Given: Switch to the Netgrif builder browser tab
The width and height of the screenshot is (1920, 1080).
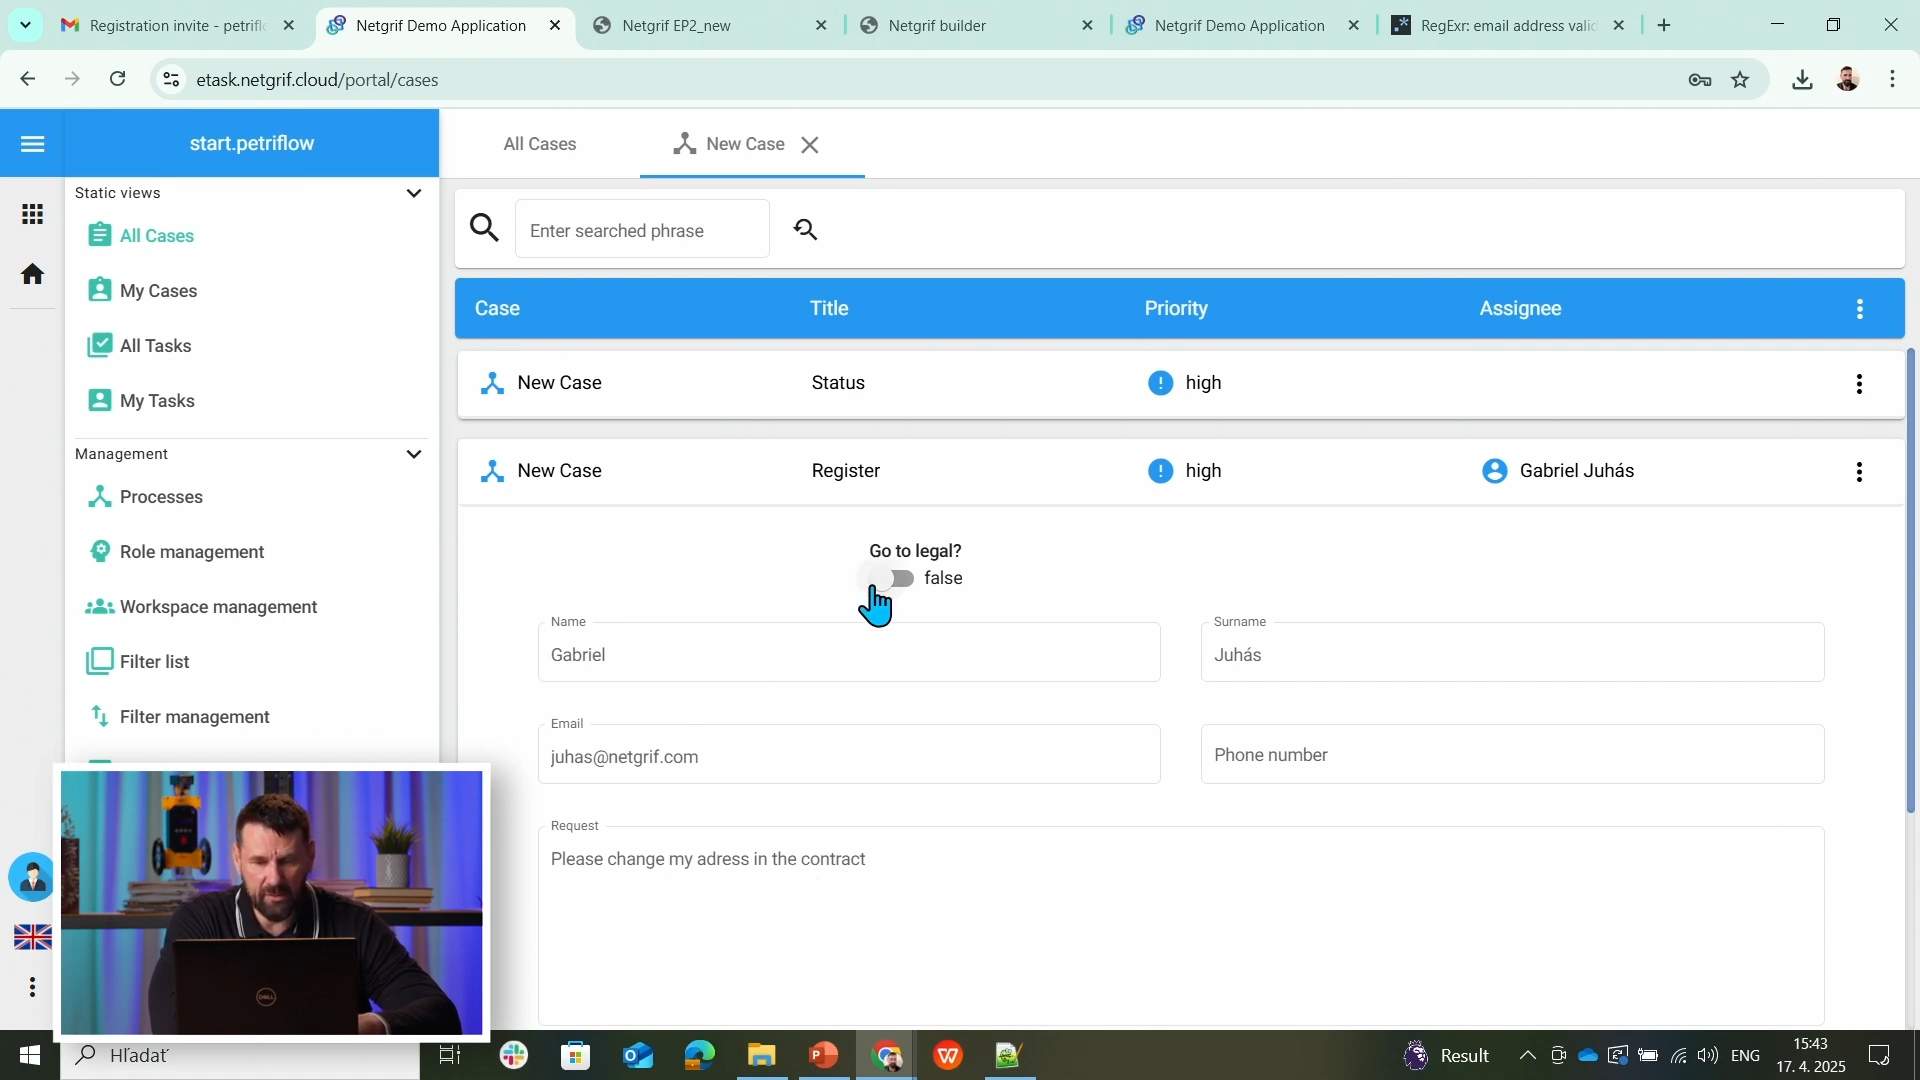Looking at the screenshot, I should click(935, 25).
